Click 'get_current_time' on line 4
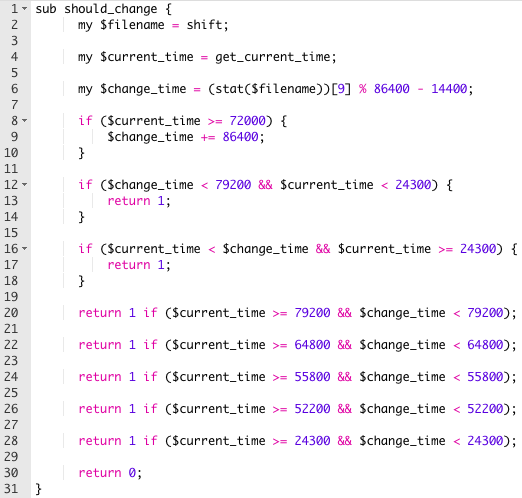Image resolution: width=522 pixels, height=498 pixels. point(273,57)
